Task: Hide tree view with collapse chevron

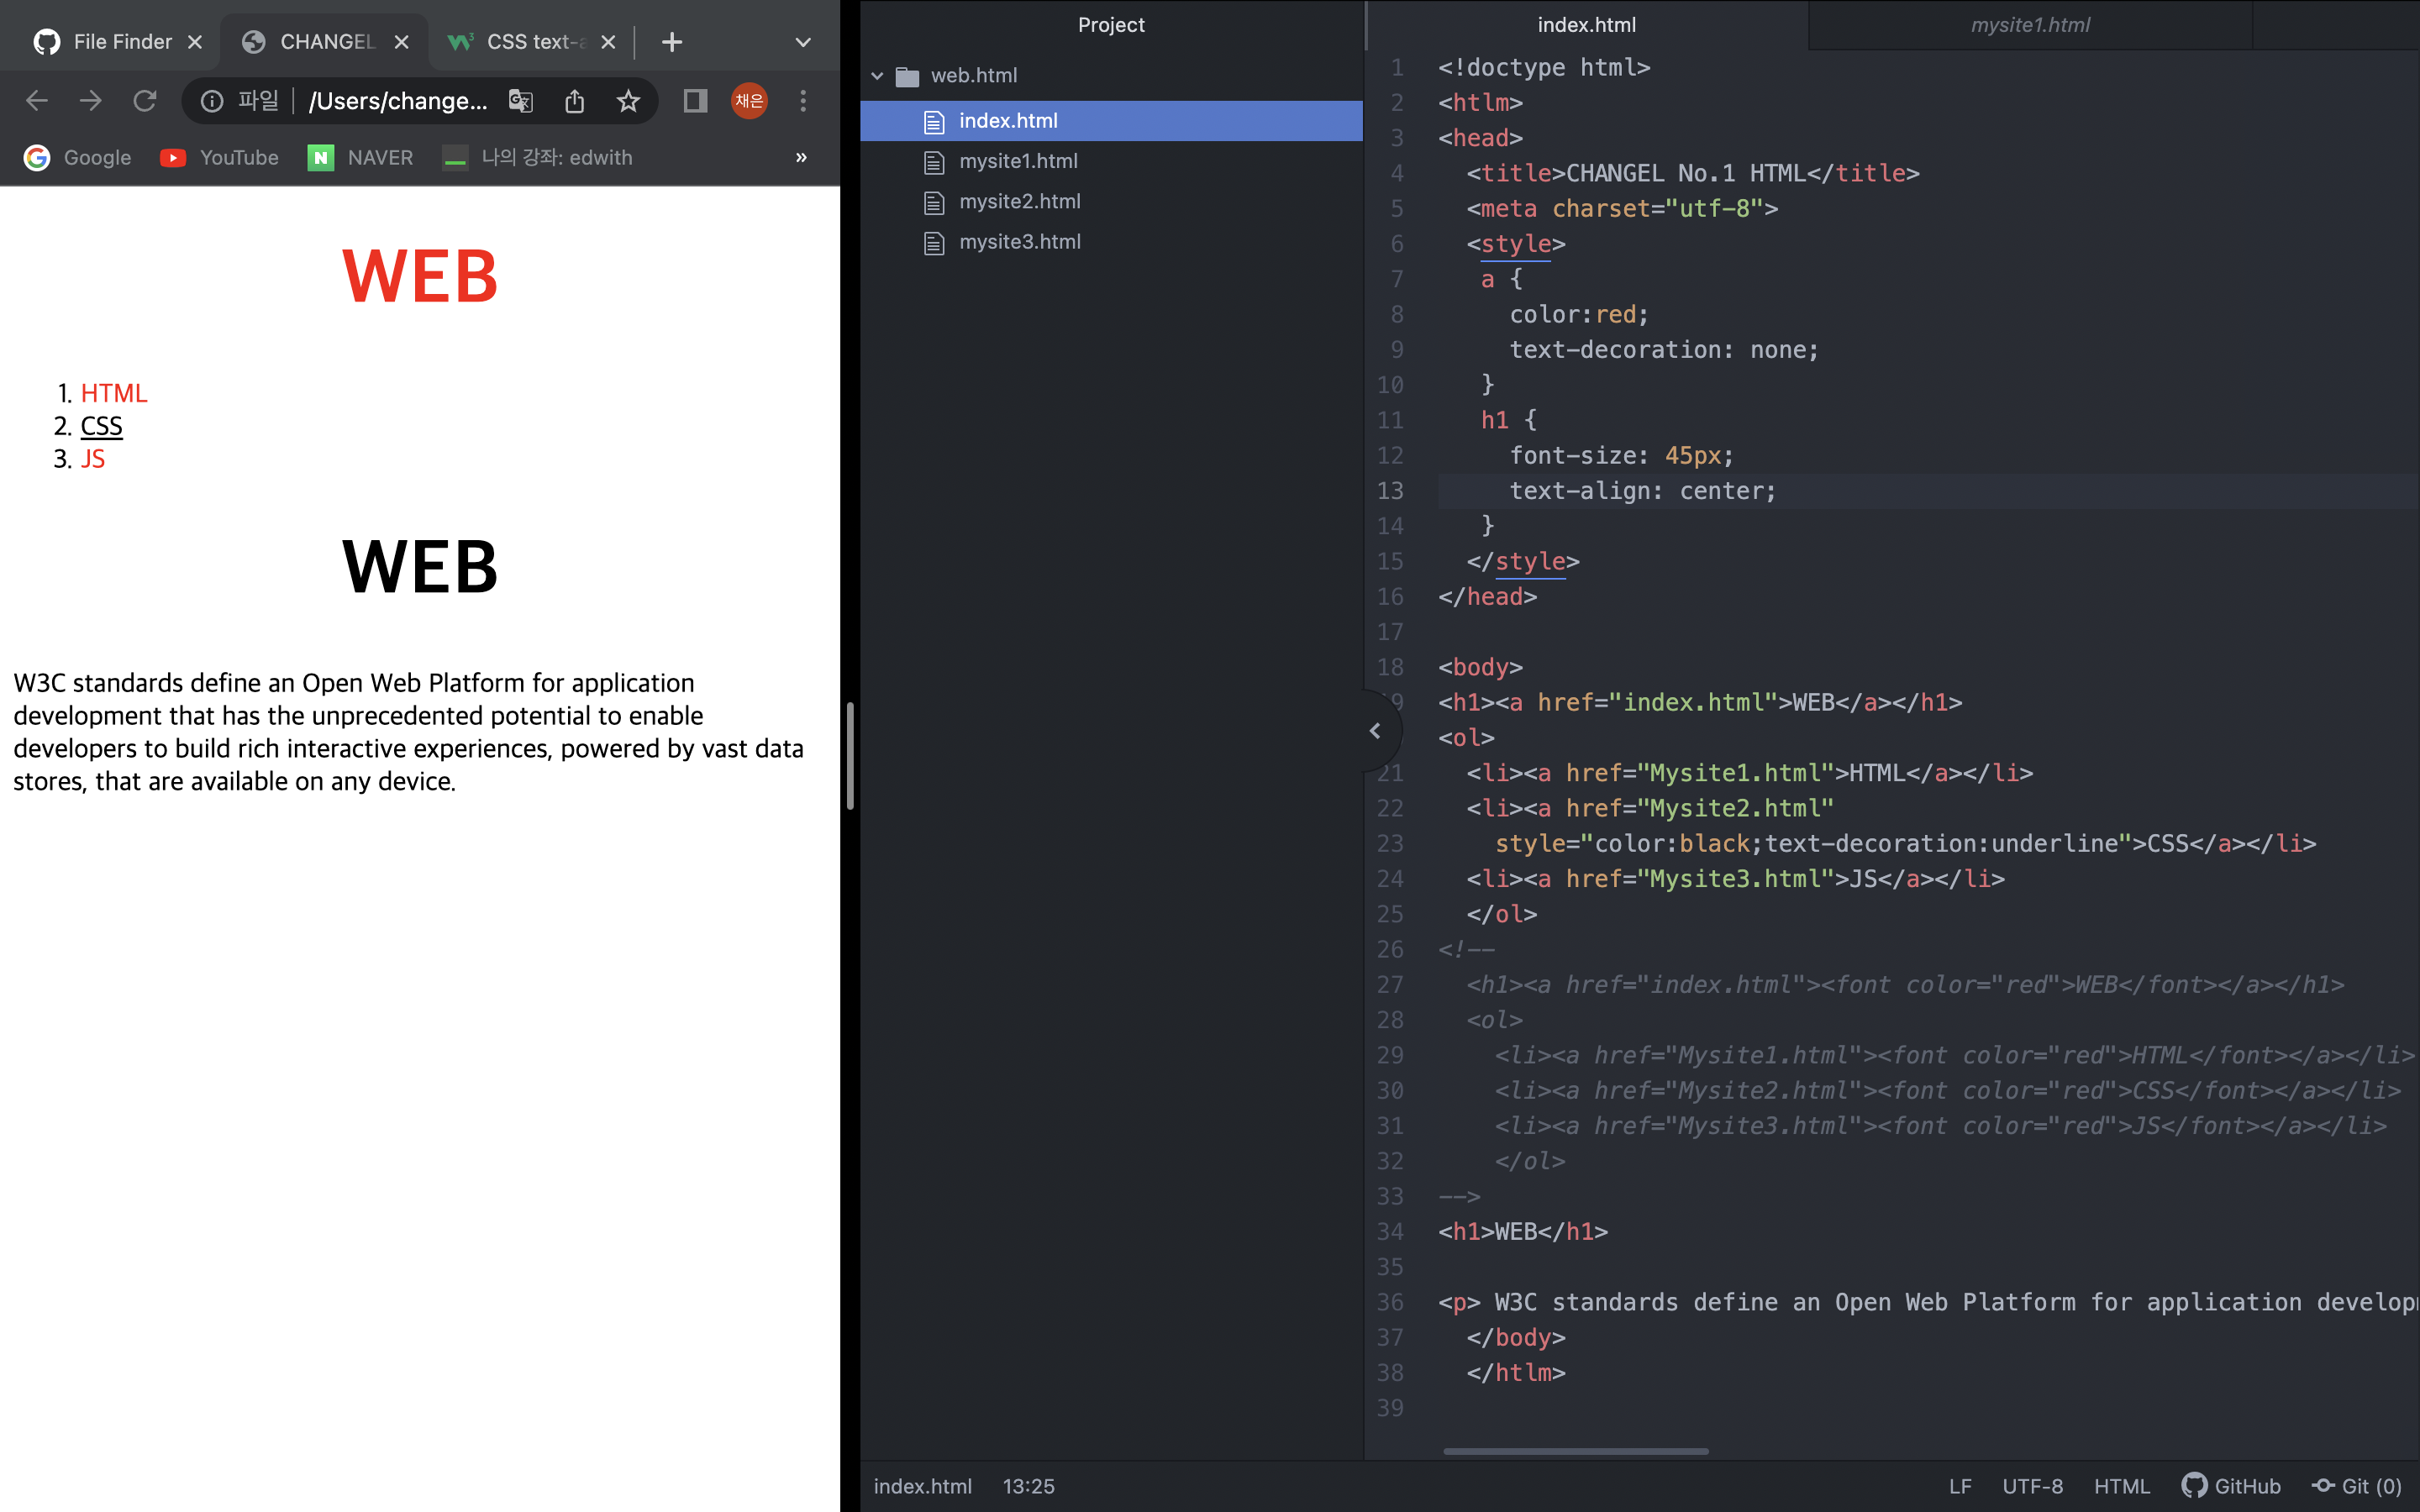Action: pos(1375,731)
